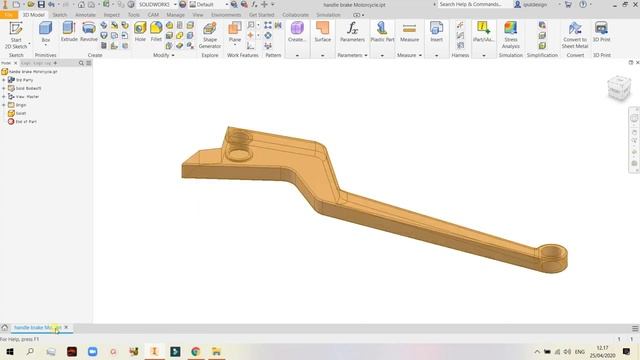Close the handle brake document tab
Viewport: 640px width, 360px height.
(66, 327)
